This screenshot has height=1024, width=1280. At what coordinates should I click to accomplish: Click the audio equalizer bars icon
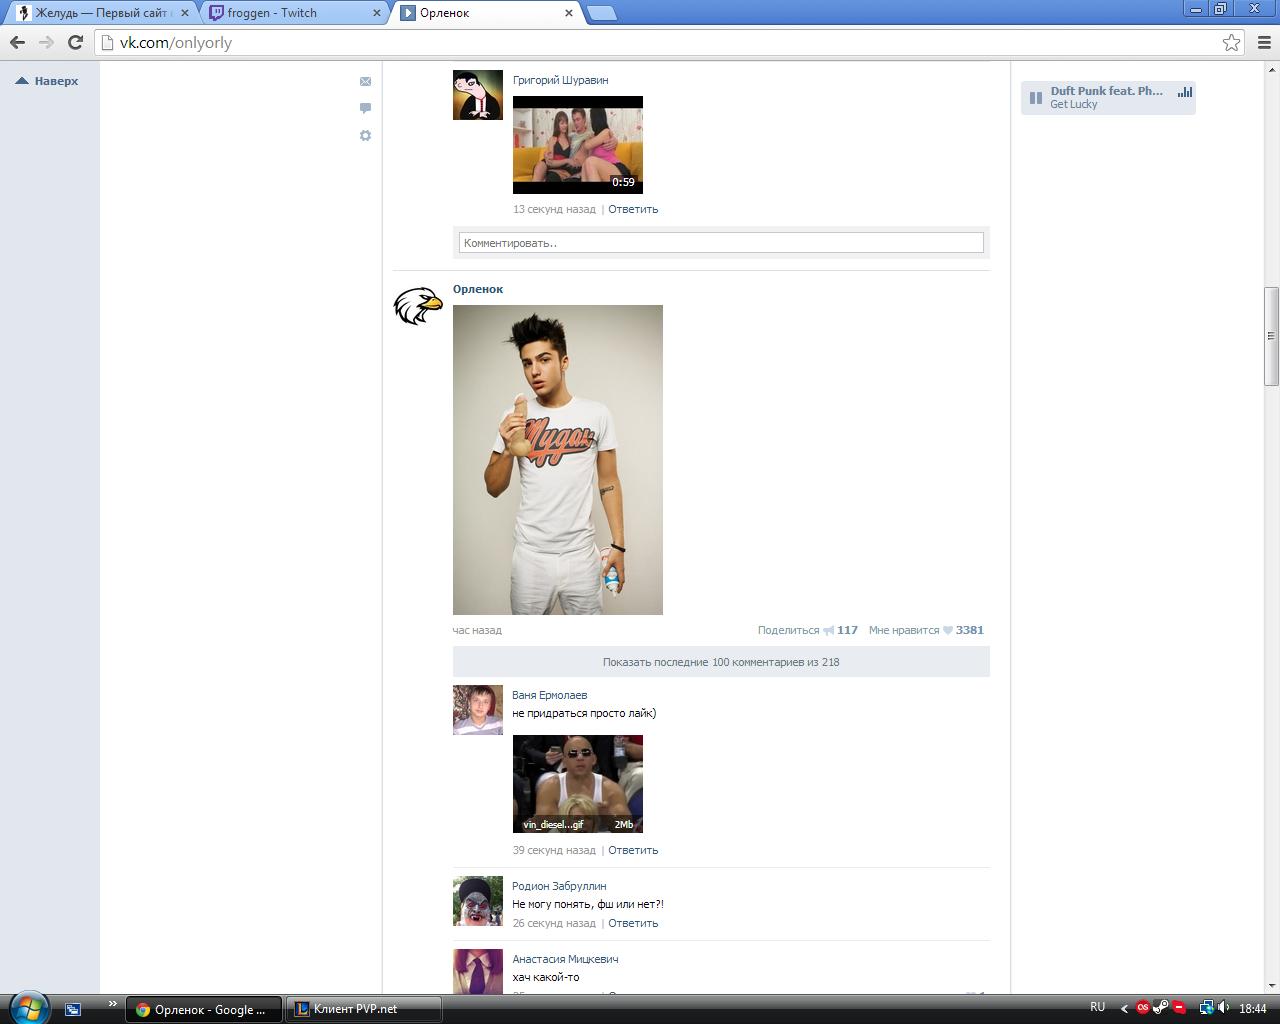pos(1185,92)
